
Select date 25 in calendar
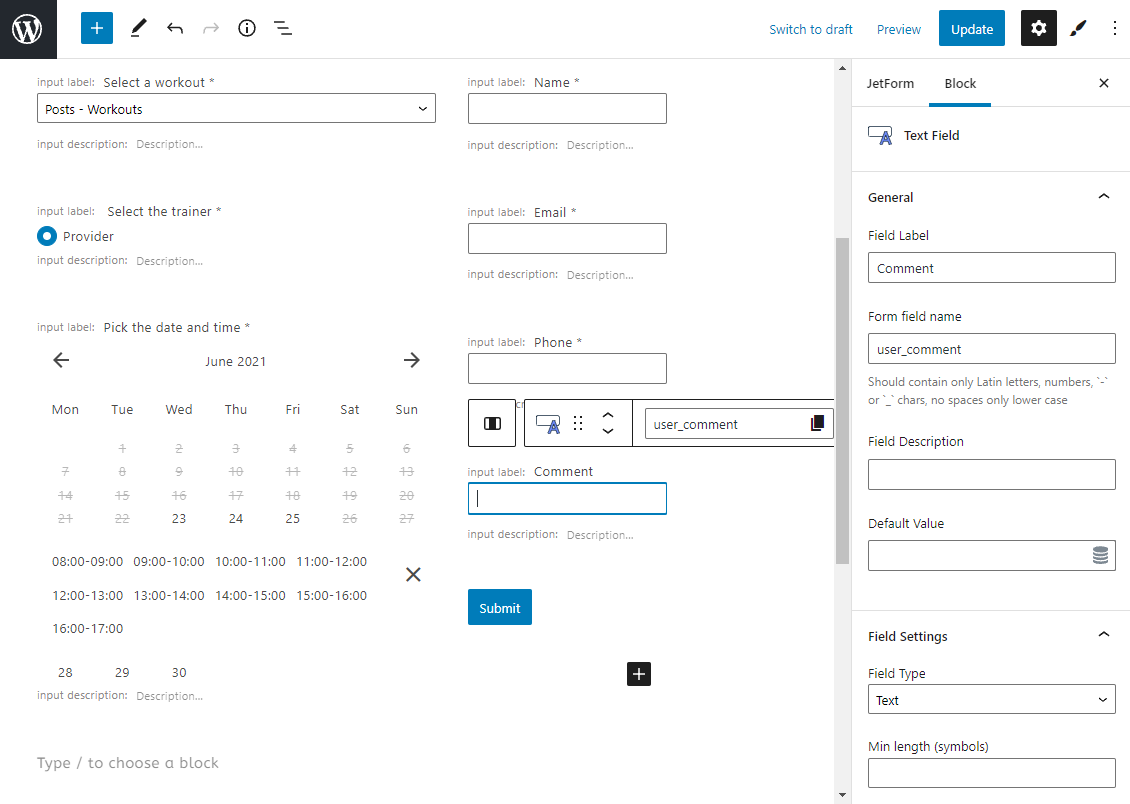click(x=293, y=519)
